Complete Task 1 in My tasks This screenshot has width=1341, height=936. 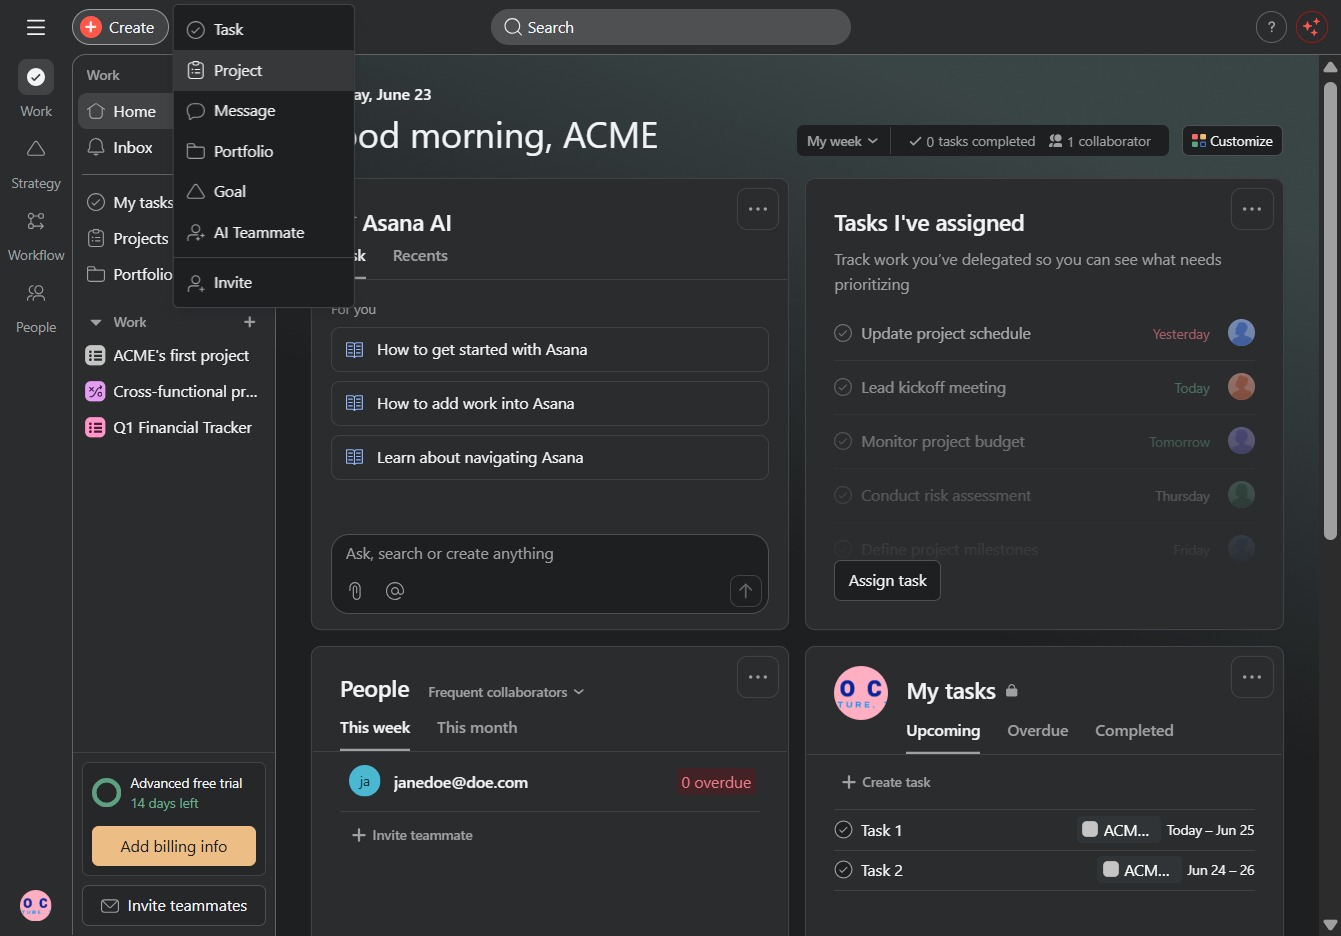point(843,830)
